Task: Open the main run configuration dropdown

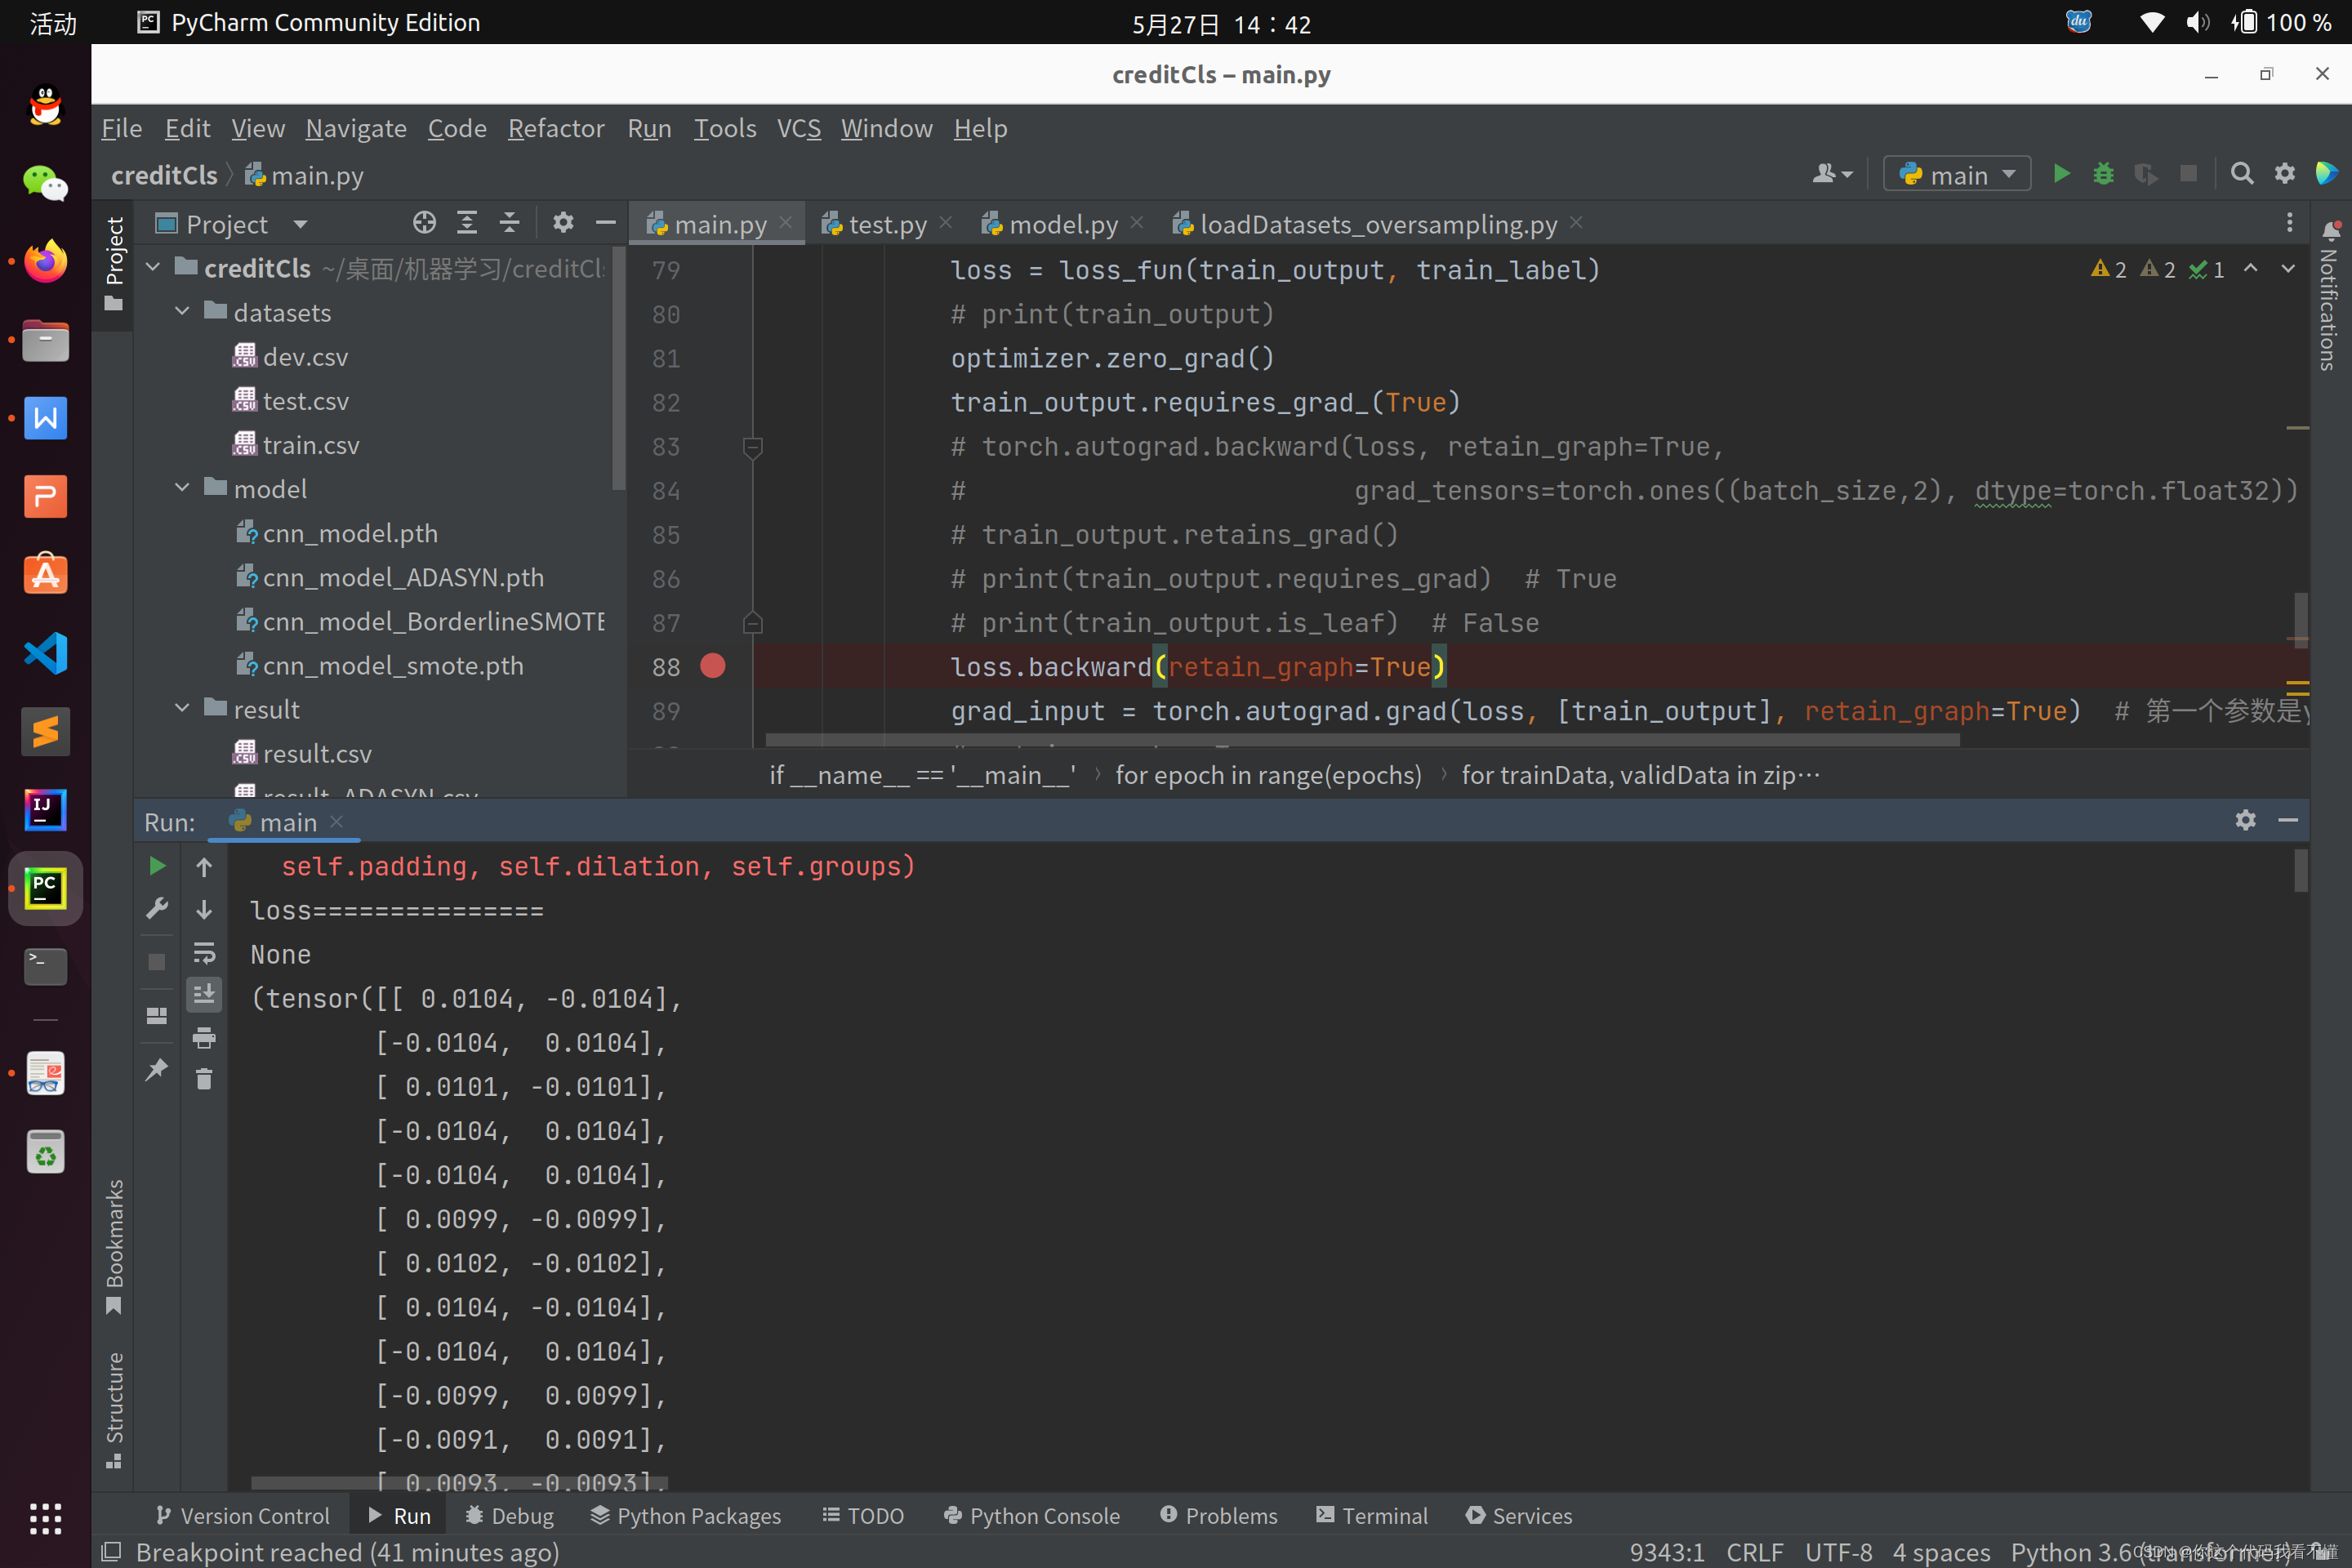Action: (x=1957, y=174)
